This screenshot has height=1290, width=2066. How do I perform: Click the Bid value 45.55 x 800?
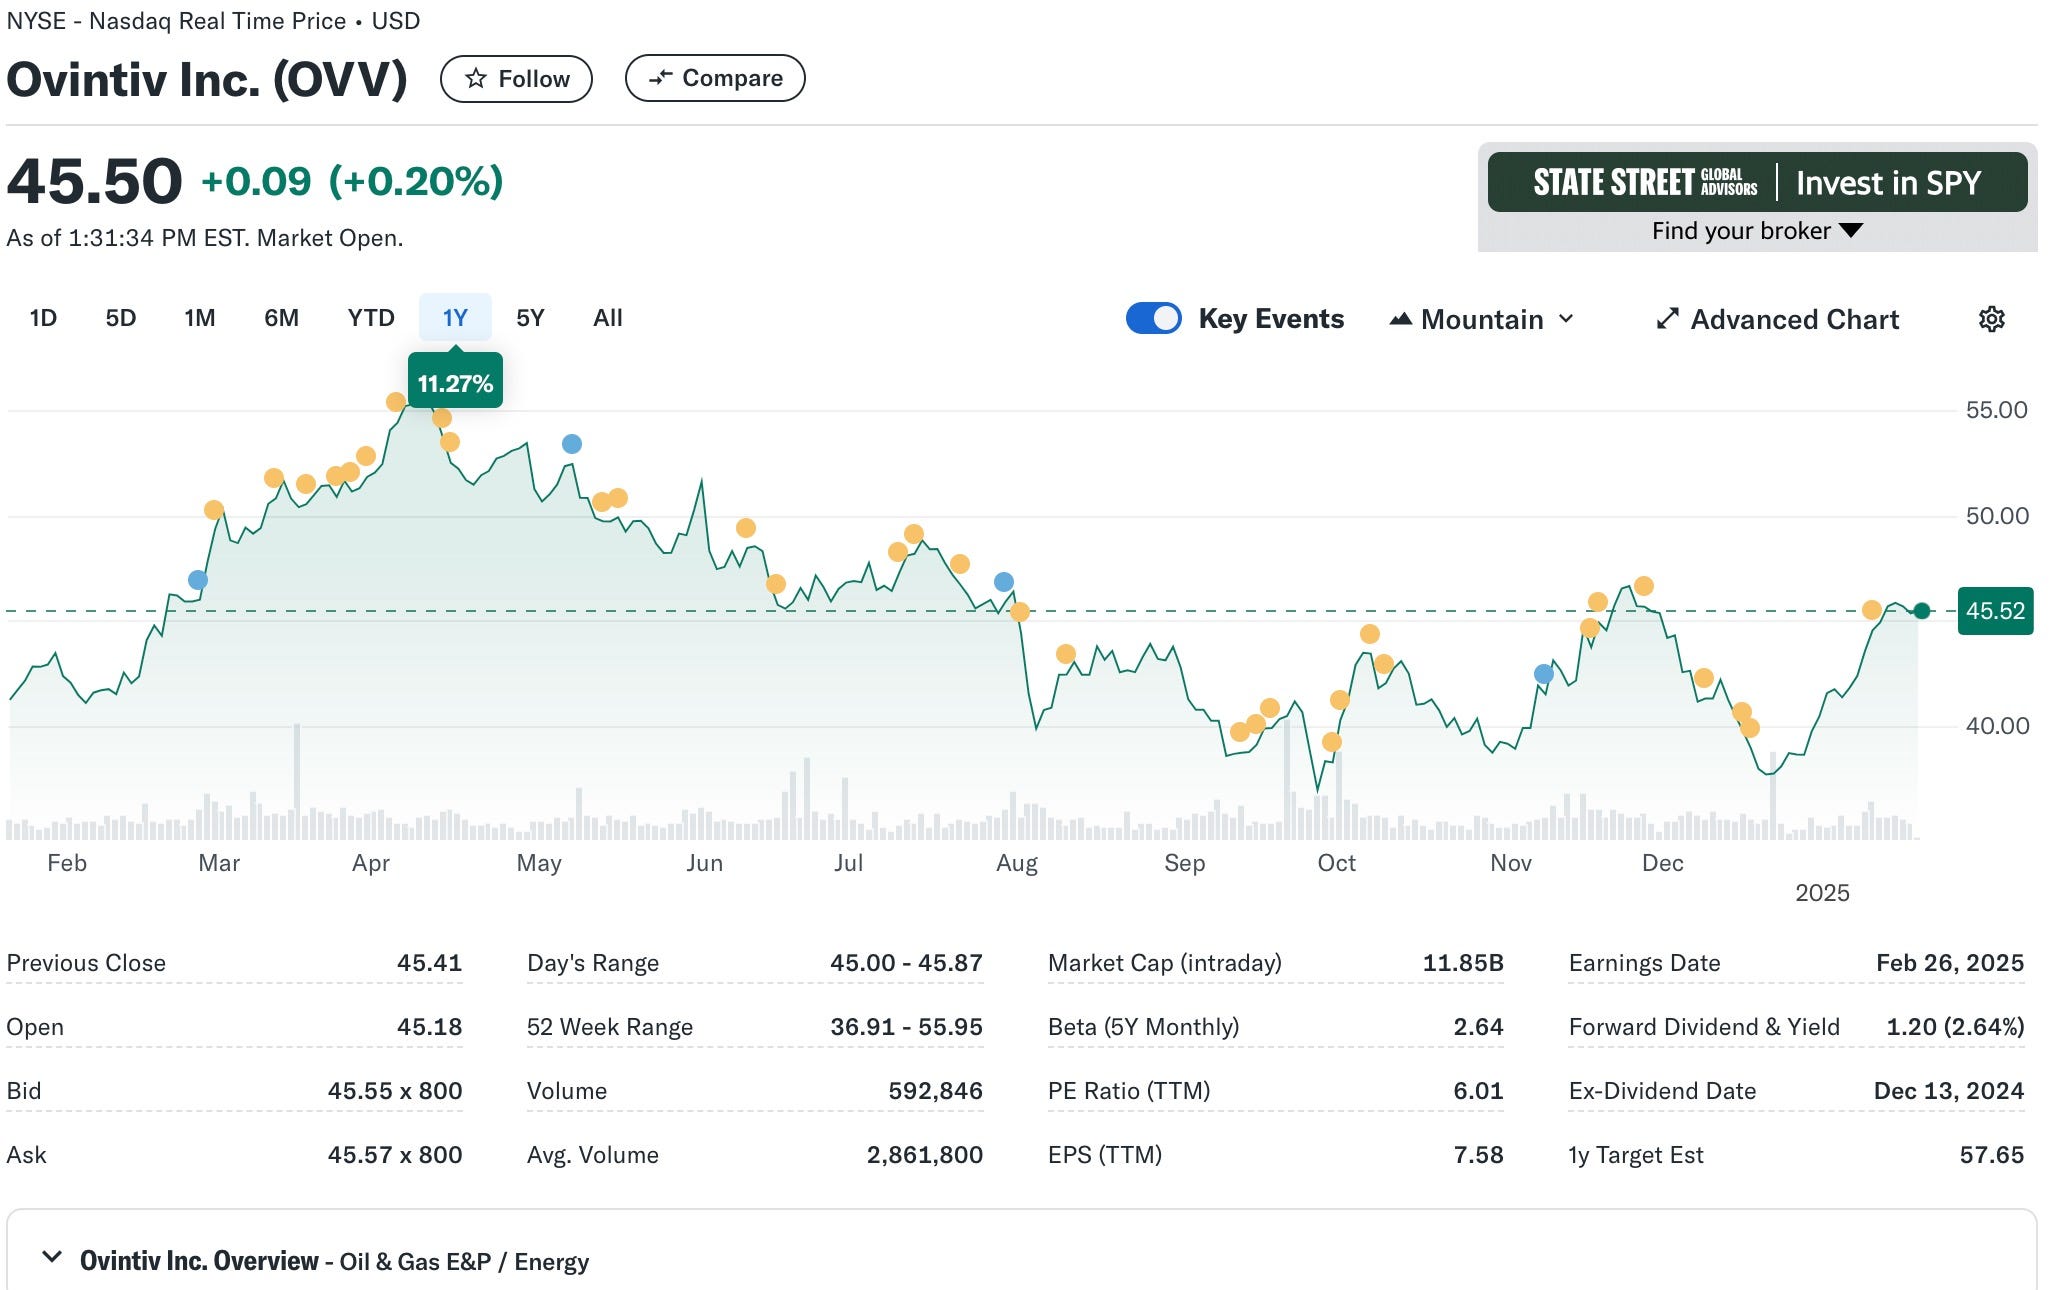tap(395, 1091)
